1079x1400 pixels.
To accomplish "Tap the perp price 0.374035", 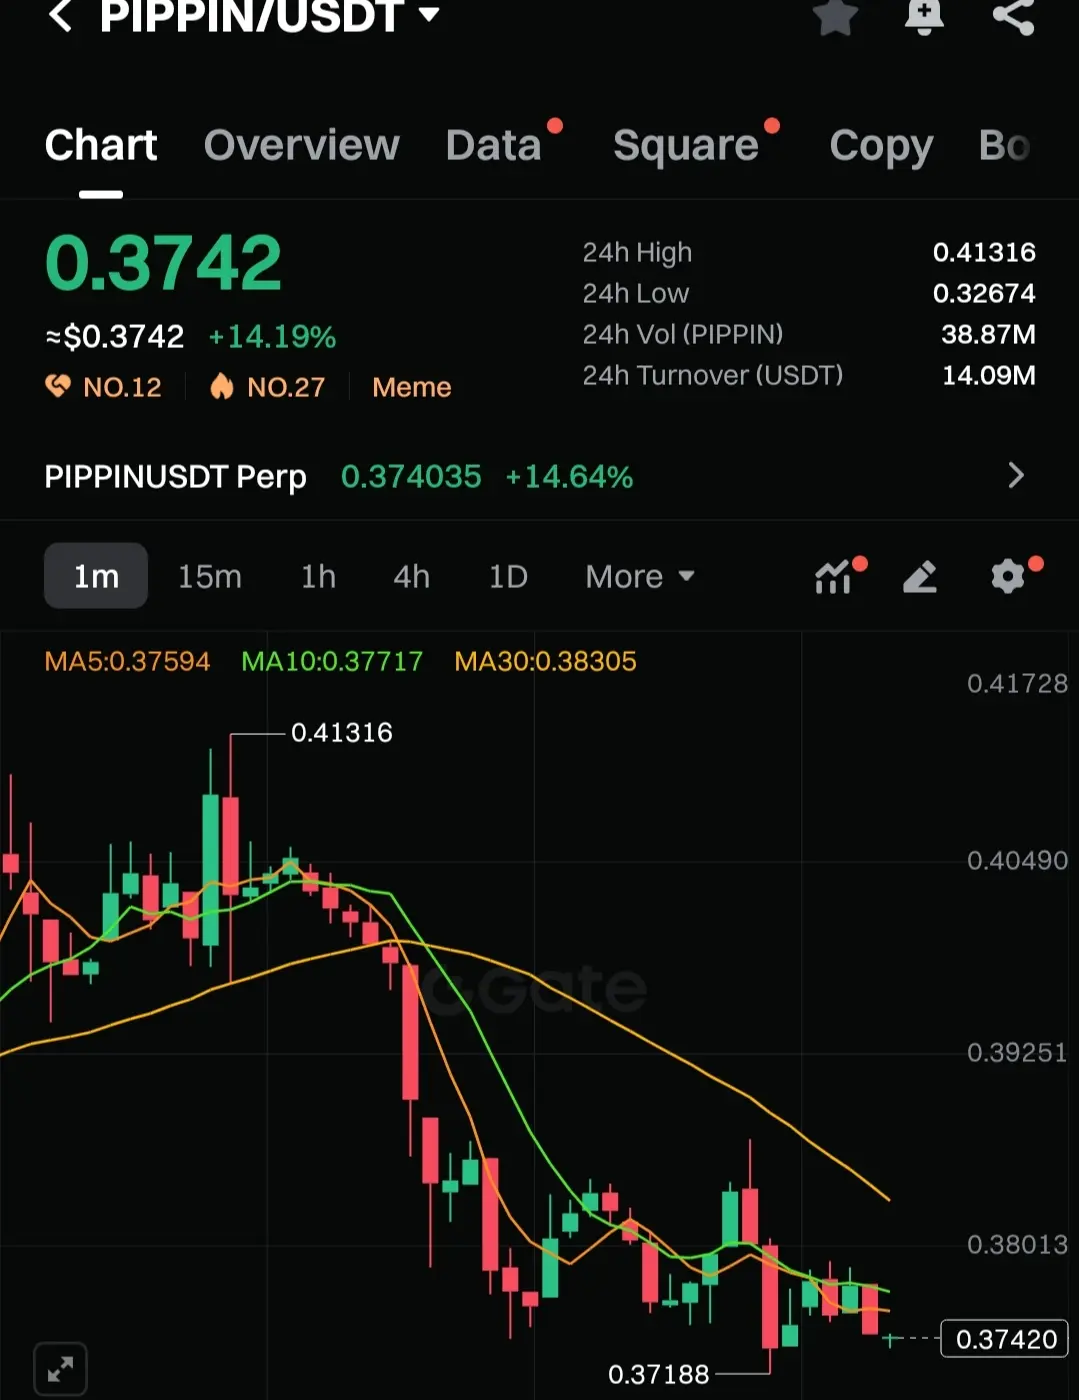I will coord(411,477).
